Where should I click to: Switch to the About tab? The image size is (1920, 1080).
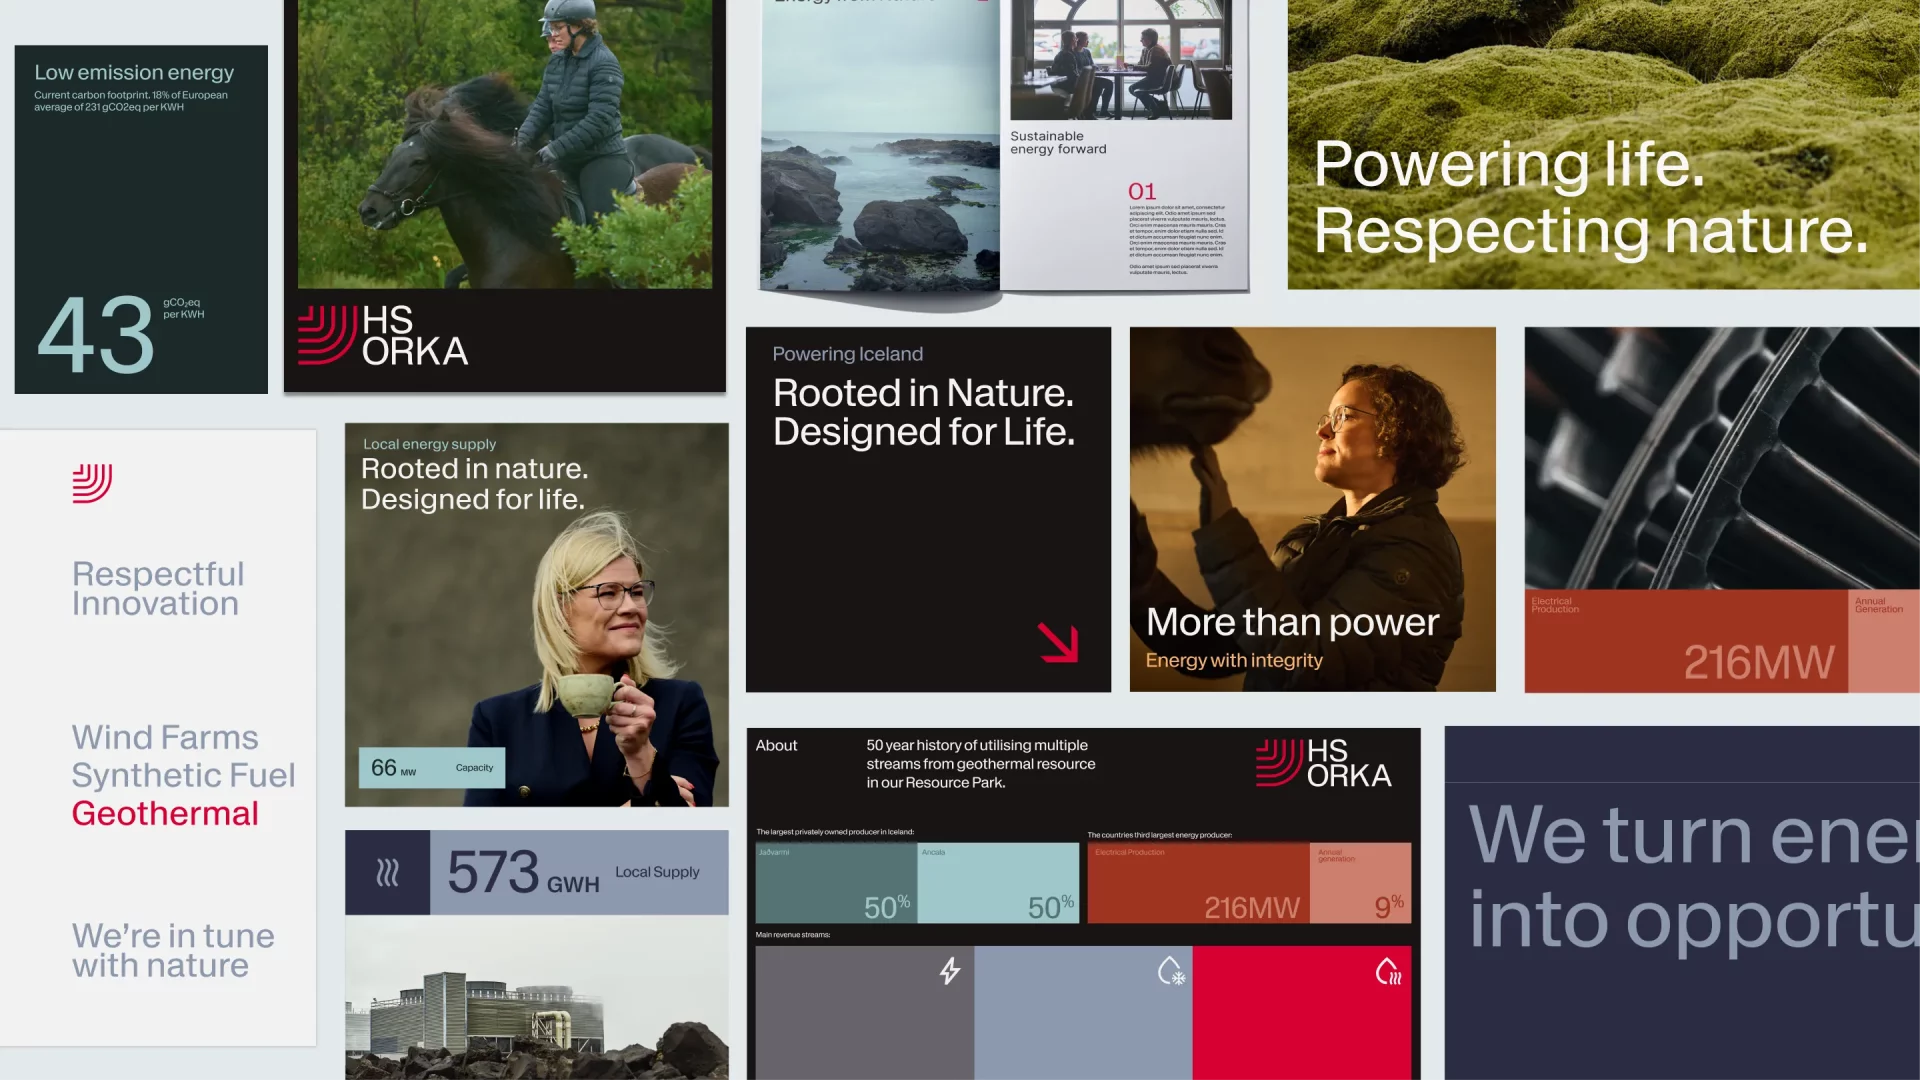pyautogui.click(x=777, y=745)
